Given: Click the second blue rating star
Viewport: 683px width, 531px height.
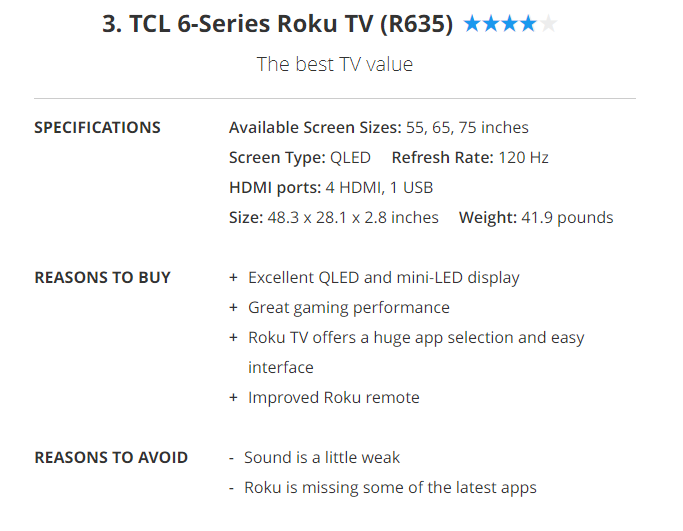Looking at the screenshot, I should (x=491, y=24).
